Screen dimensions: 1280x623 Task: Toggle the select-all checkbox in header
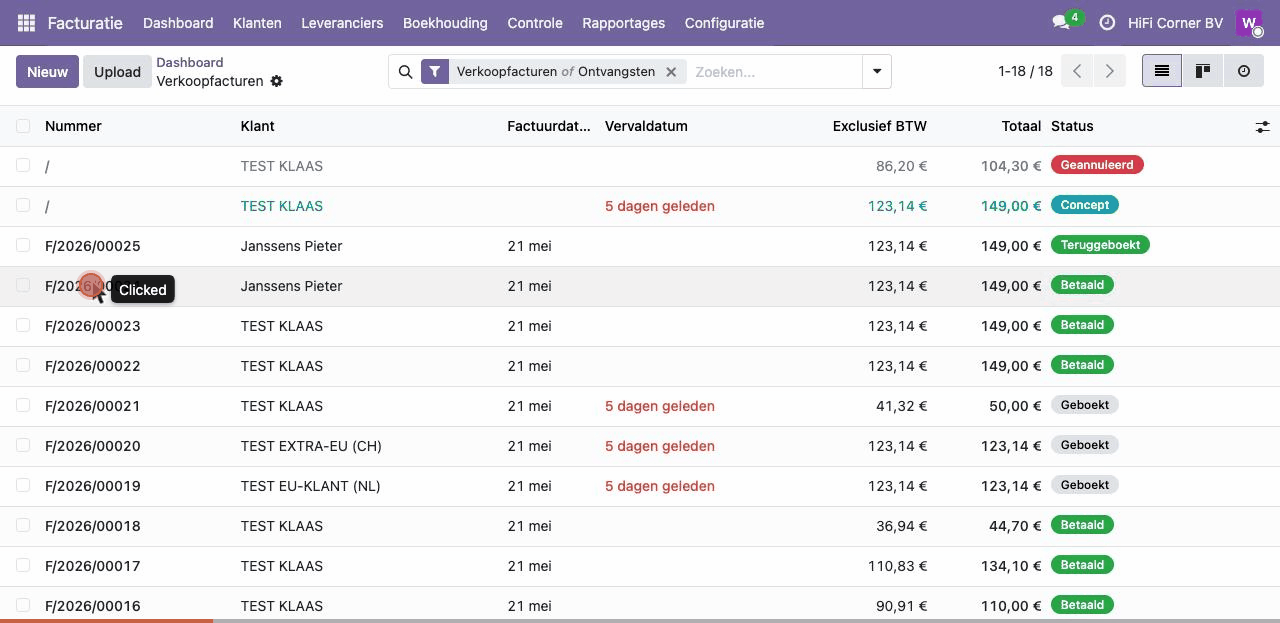23,126
